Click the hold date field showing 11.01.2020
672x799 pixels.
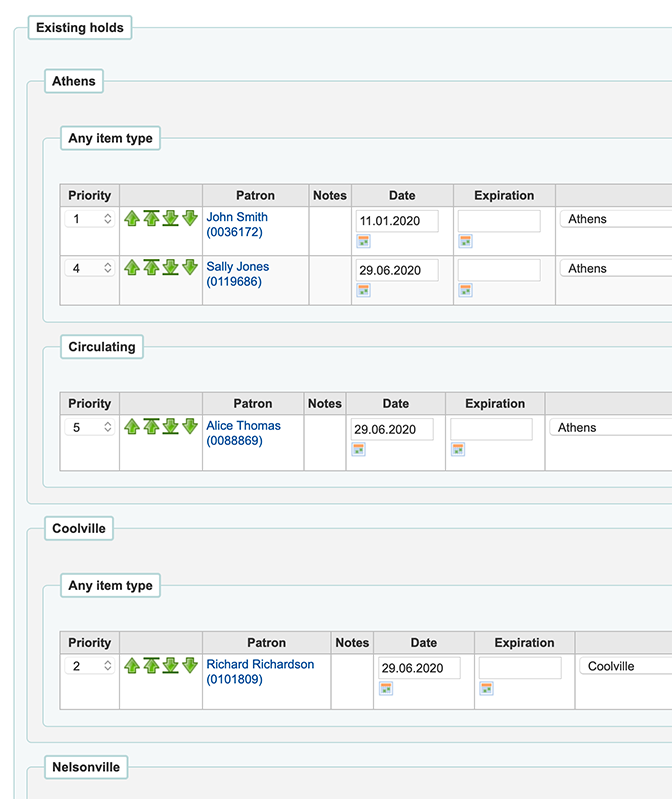pos(396,220)
